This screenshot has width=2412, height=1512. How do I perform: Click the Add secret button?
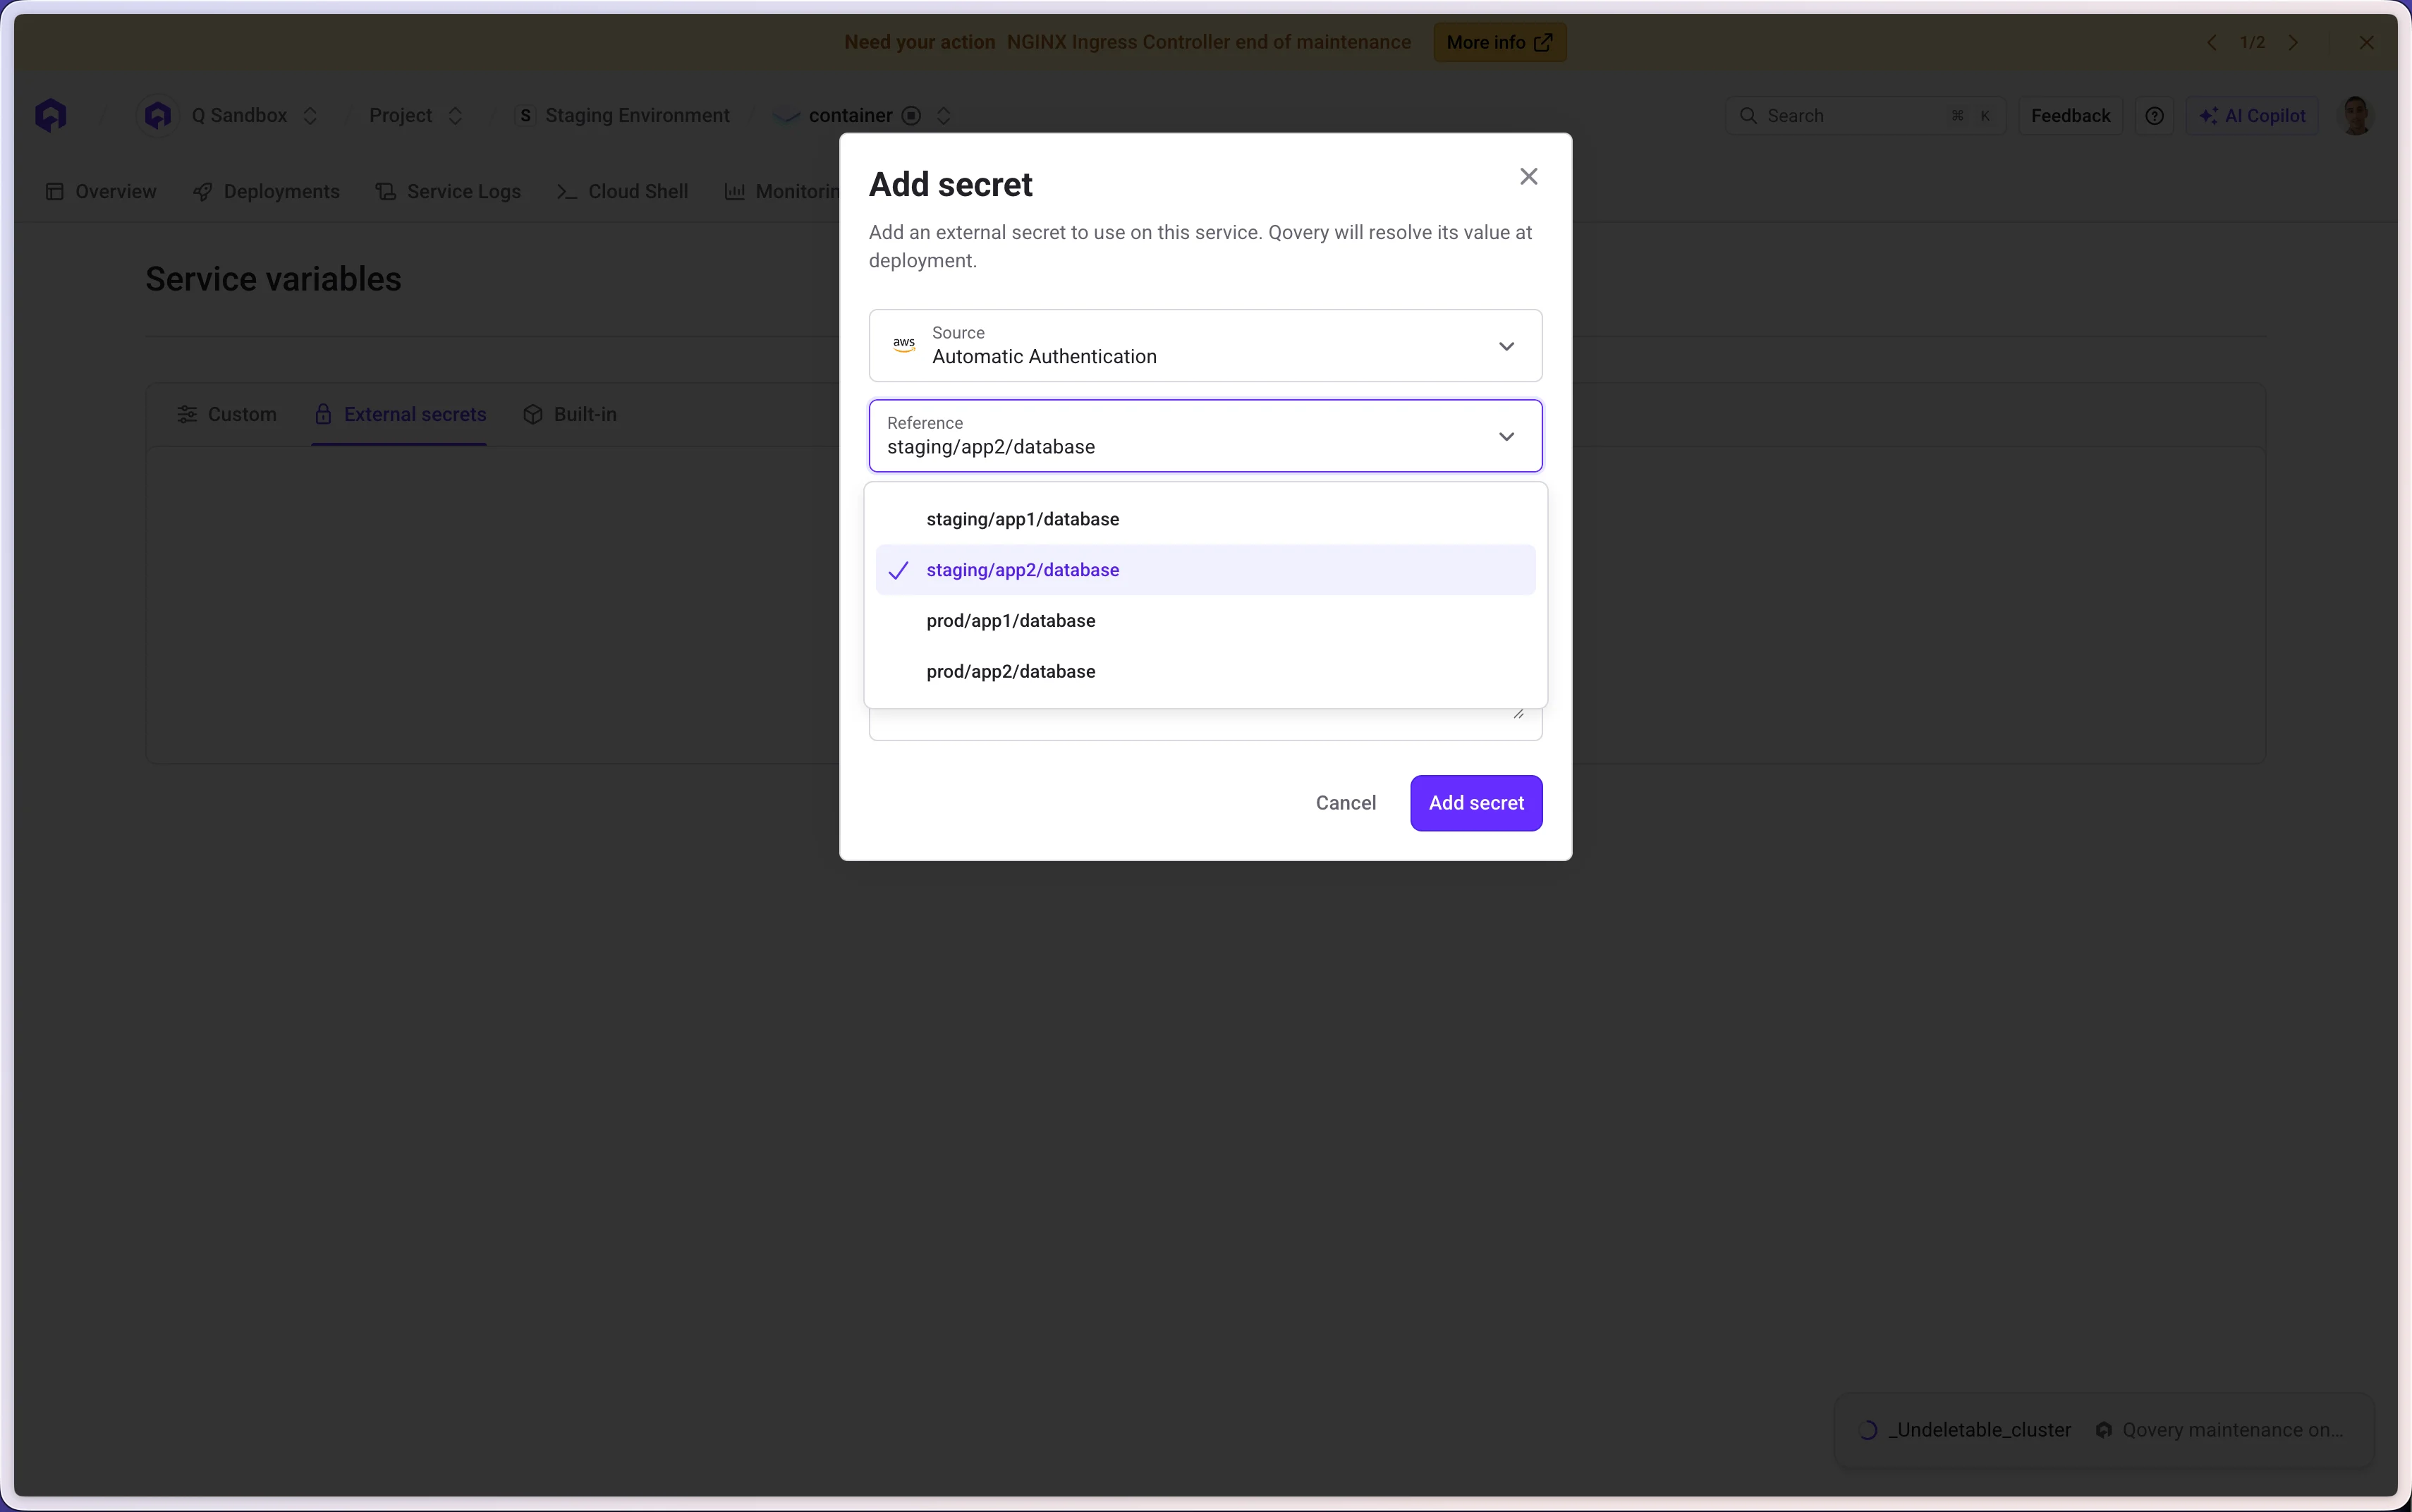[1476, 803]
